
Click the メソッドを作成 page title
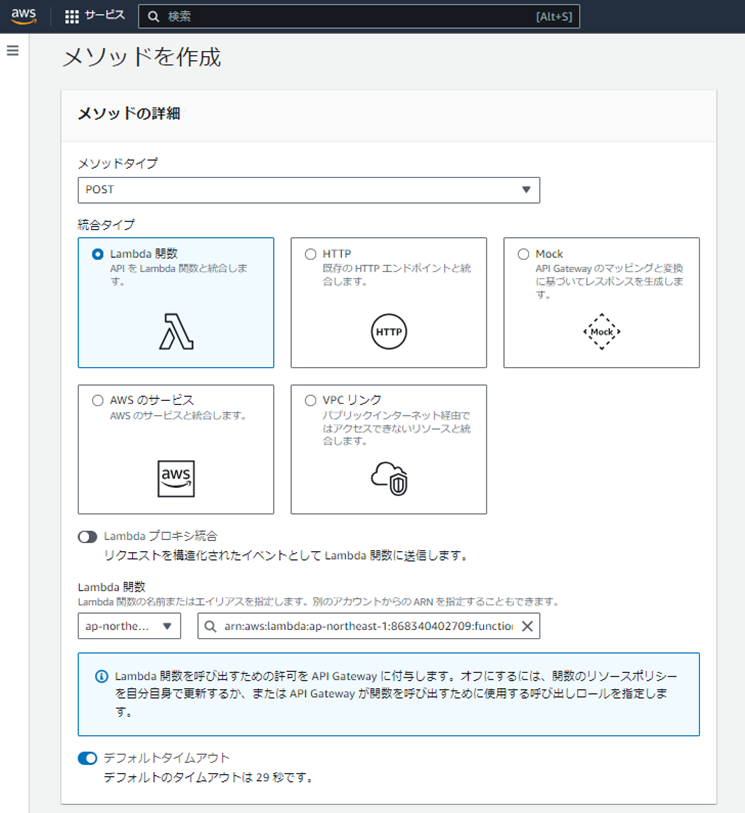point(142,57)
